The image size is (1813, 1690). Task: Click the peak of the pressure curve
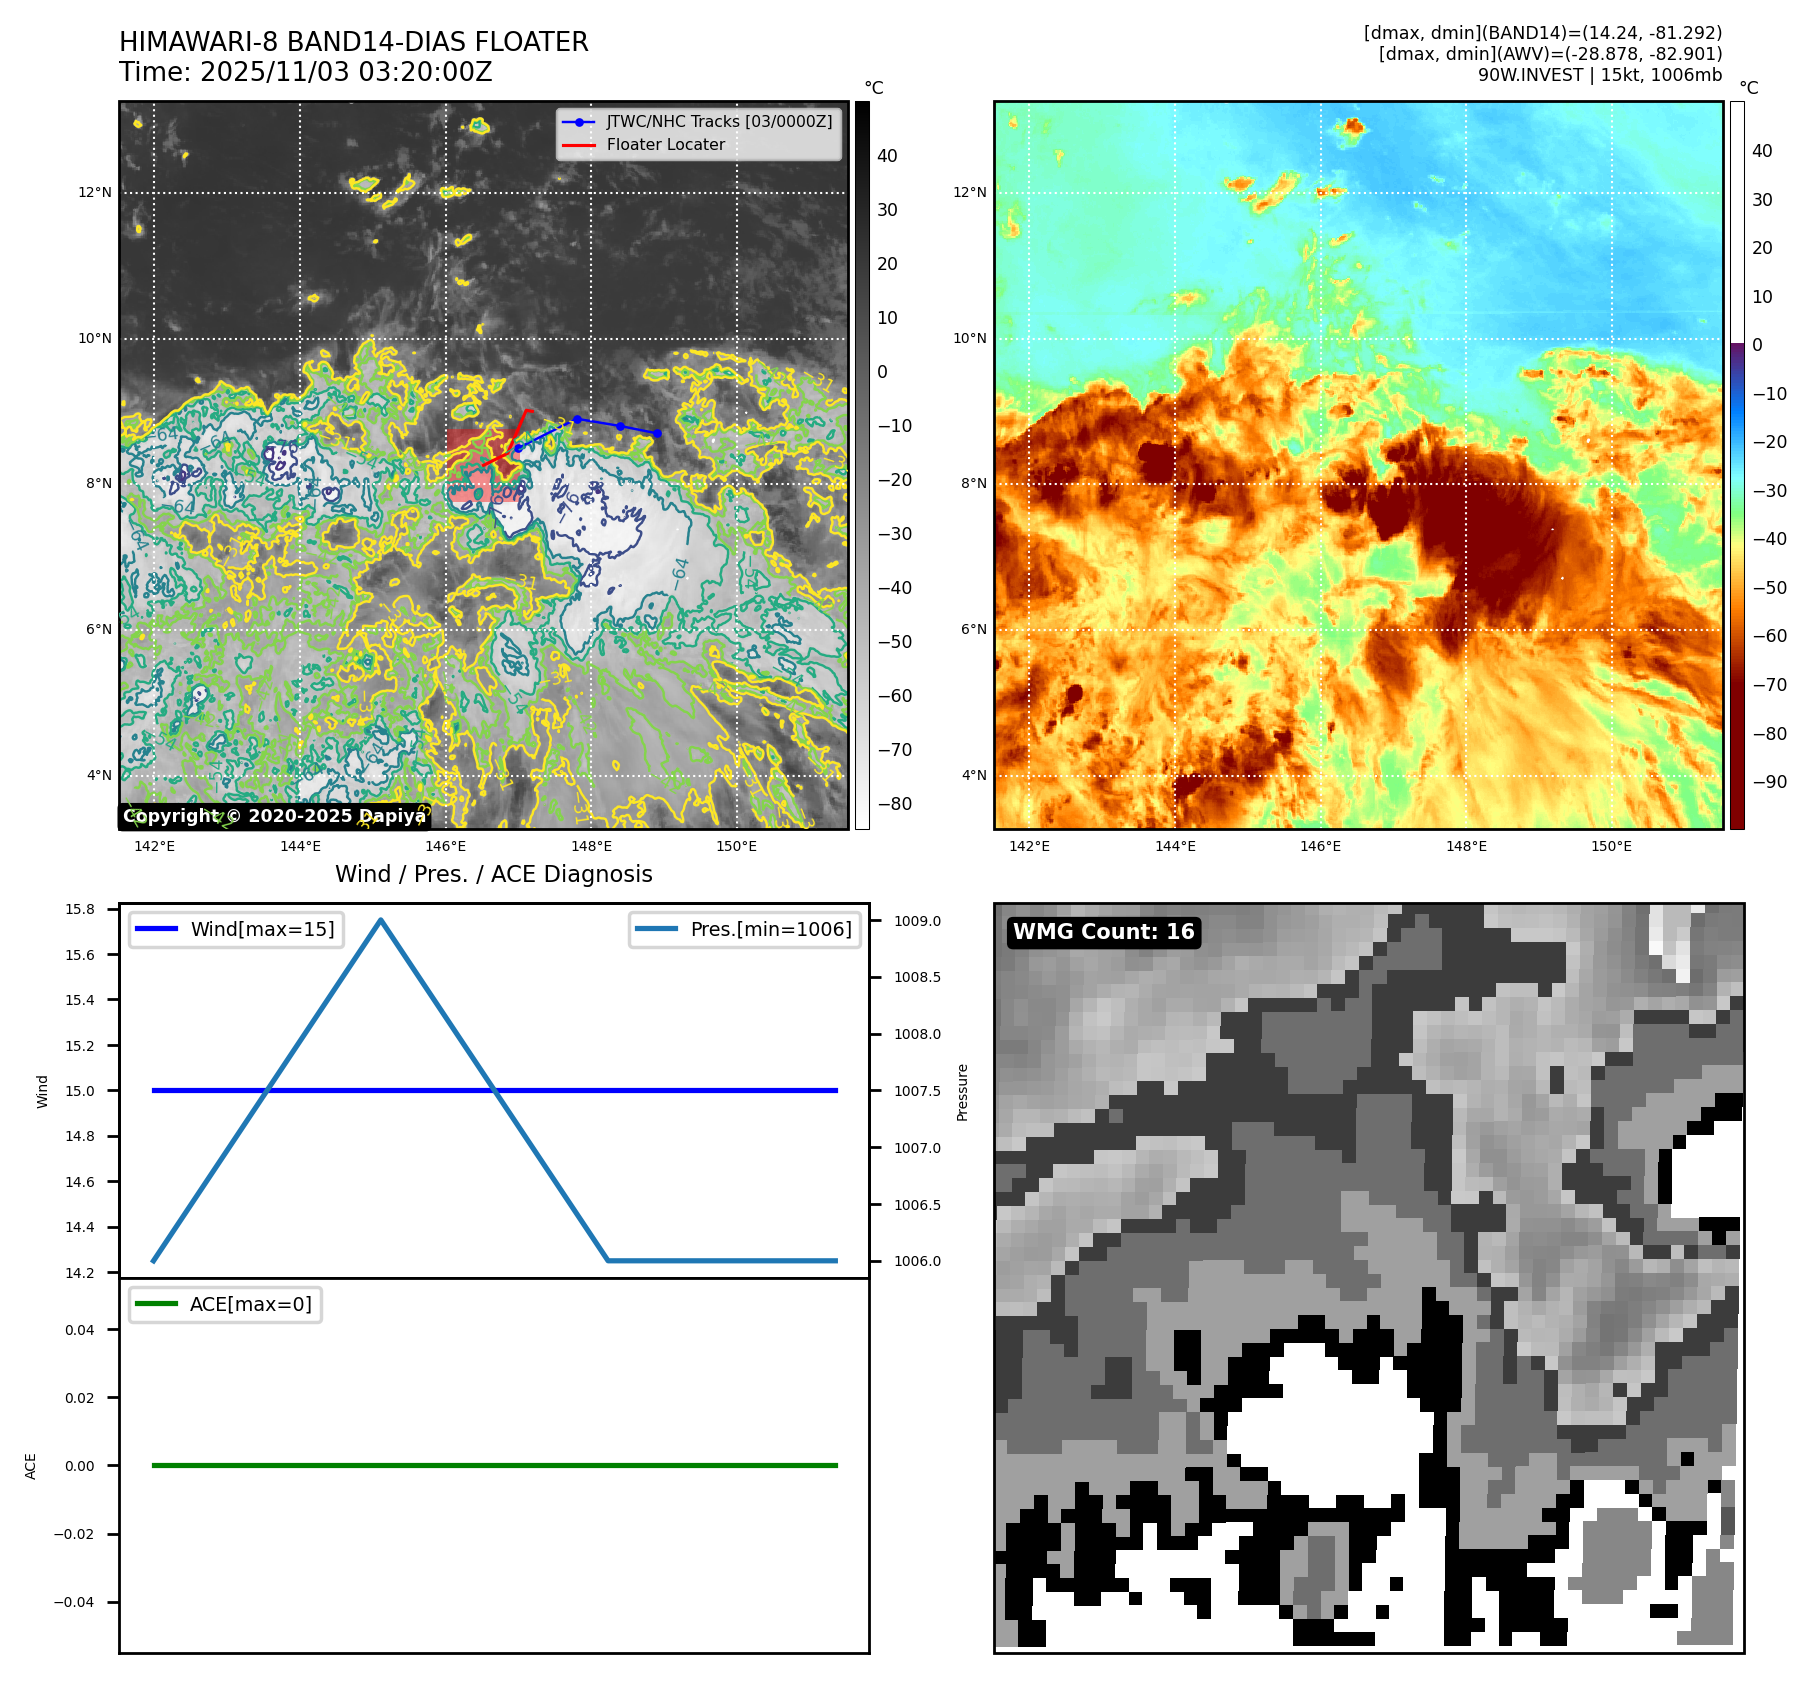pyautogui.click(x=381, y=920)
